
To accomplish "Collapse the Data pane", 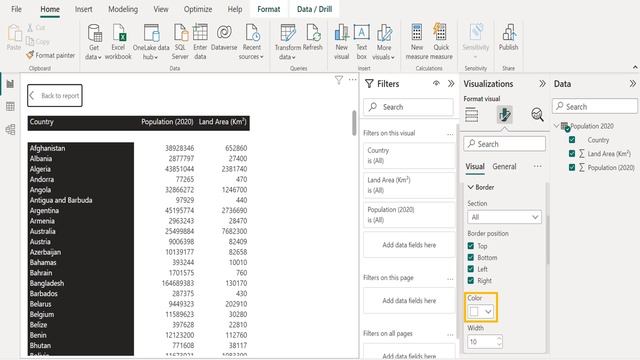I will coord(632,84).
